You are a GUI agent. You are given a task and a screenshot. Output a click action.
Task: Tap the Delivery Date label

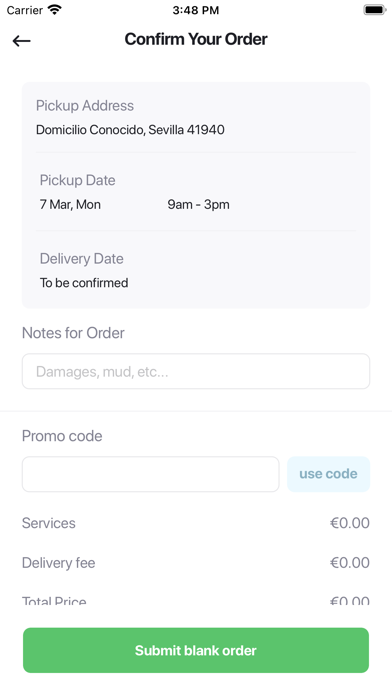(82, 259)
